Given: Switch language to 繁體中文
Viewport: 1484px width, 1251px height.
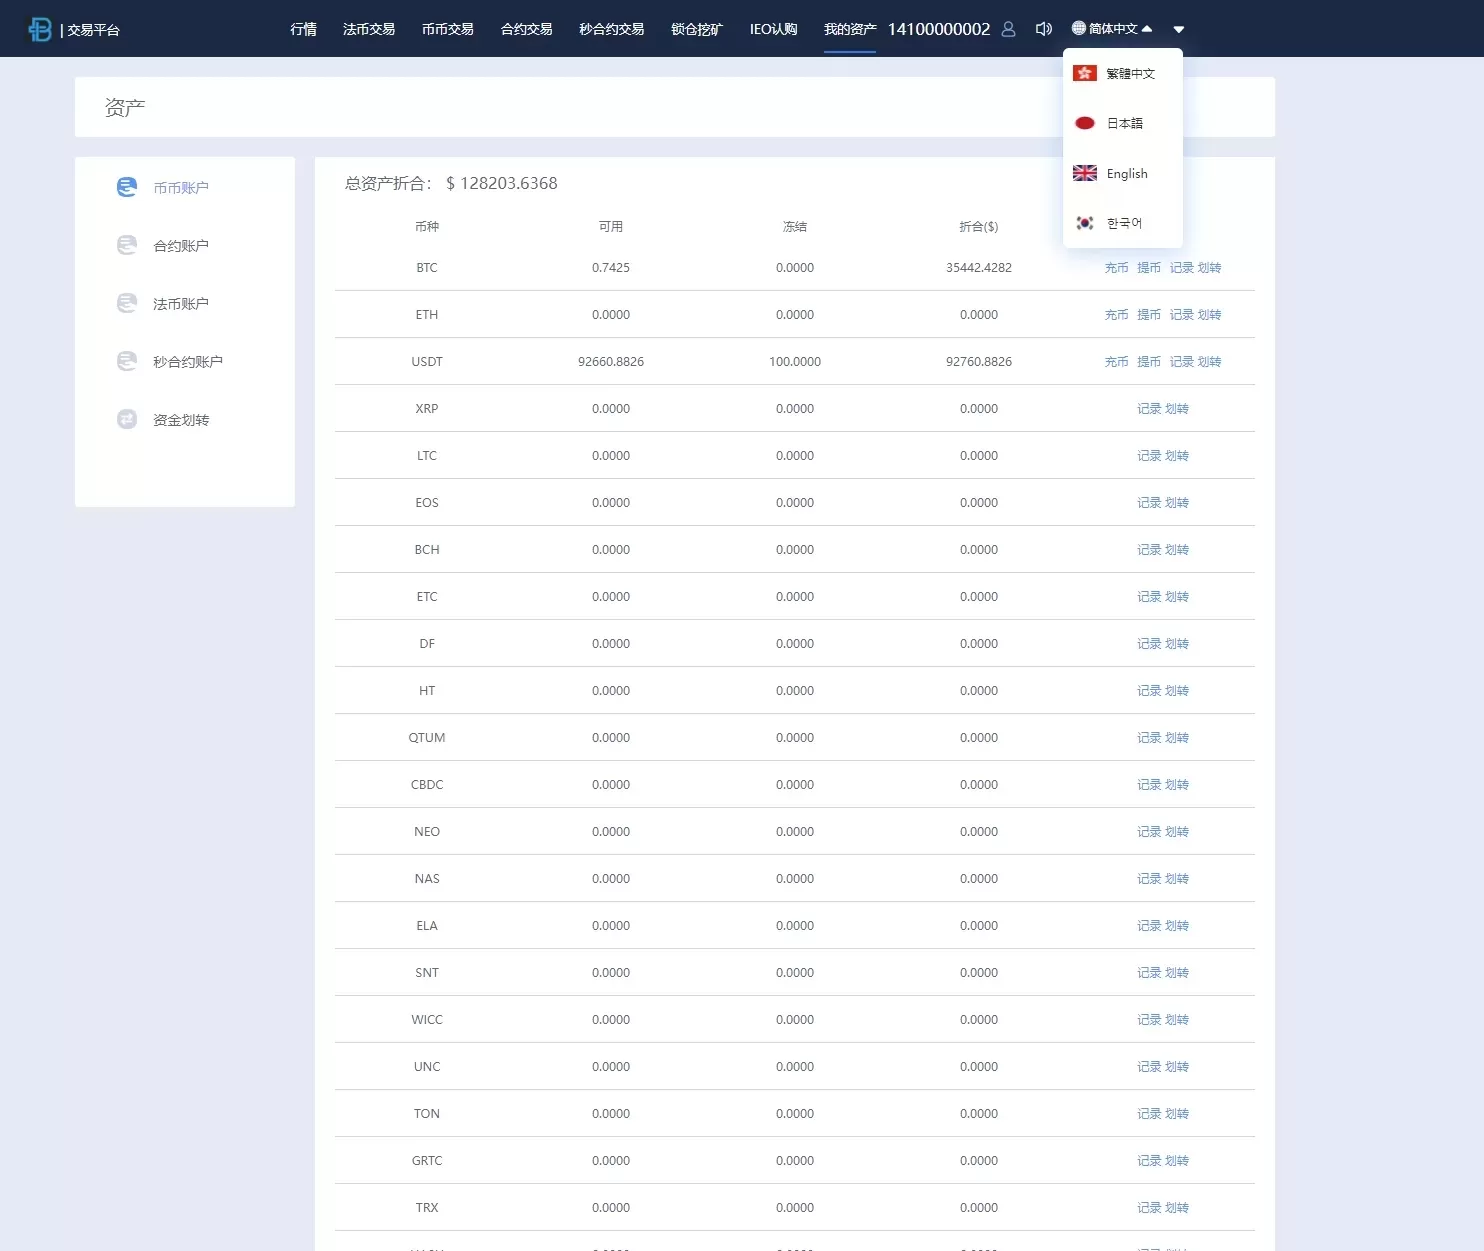Looking at the screenshot, I should pyautogui.click(x=1130, y=73).
